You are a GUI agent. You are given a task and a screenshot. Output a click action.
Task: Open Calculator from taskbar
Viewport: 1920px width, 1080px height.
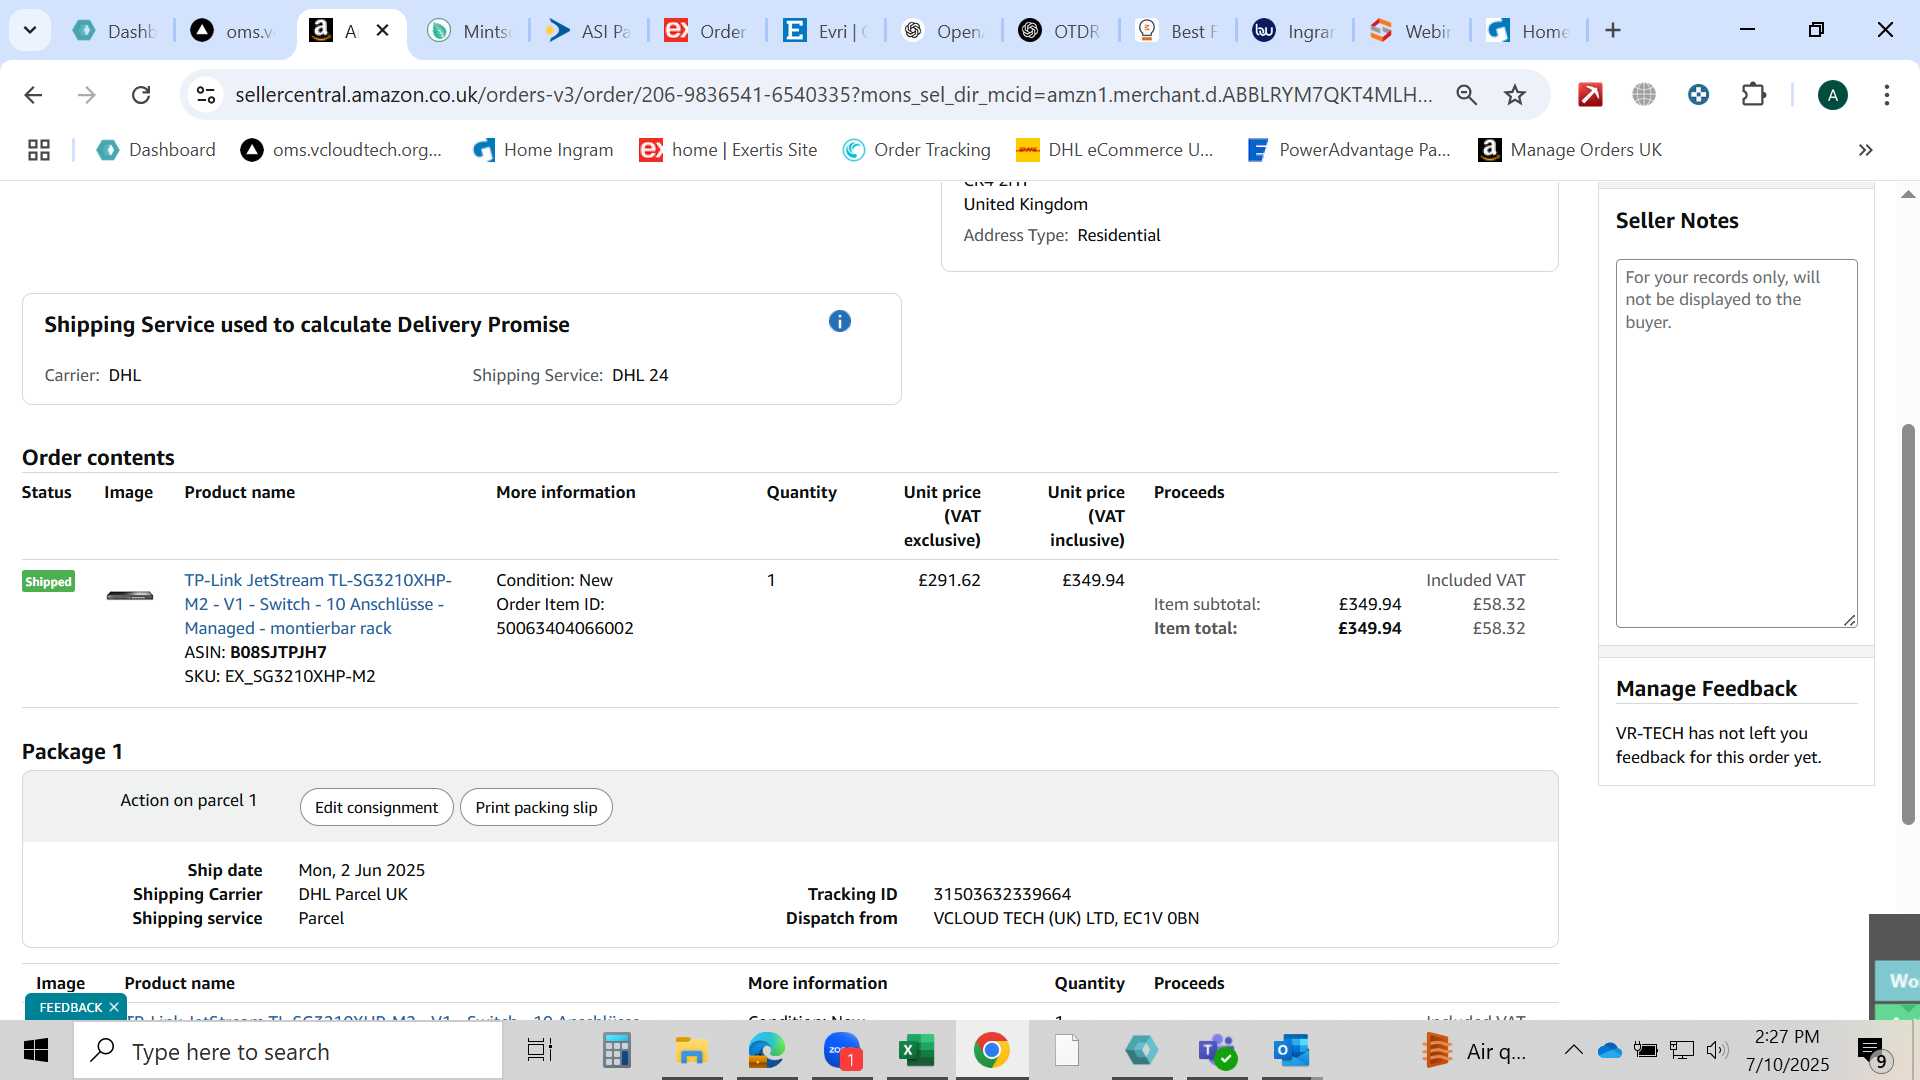tap(616, 1051)
